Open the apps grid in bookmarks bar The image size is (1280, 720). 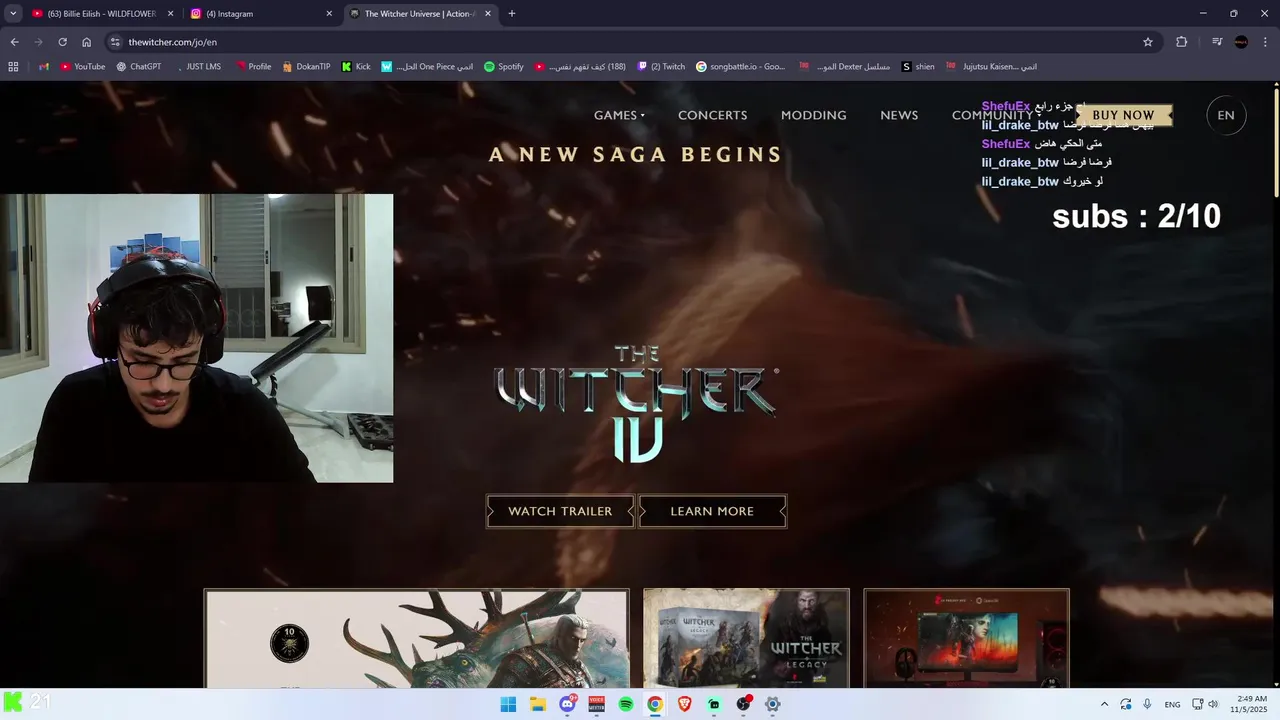coord(13,66)
